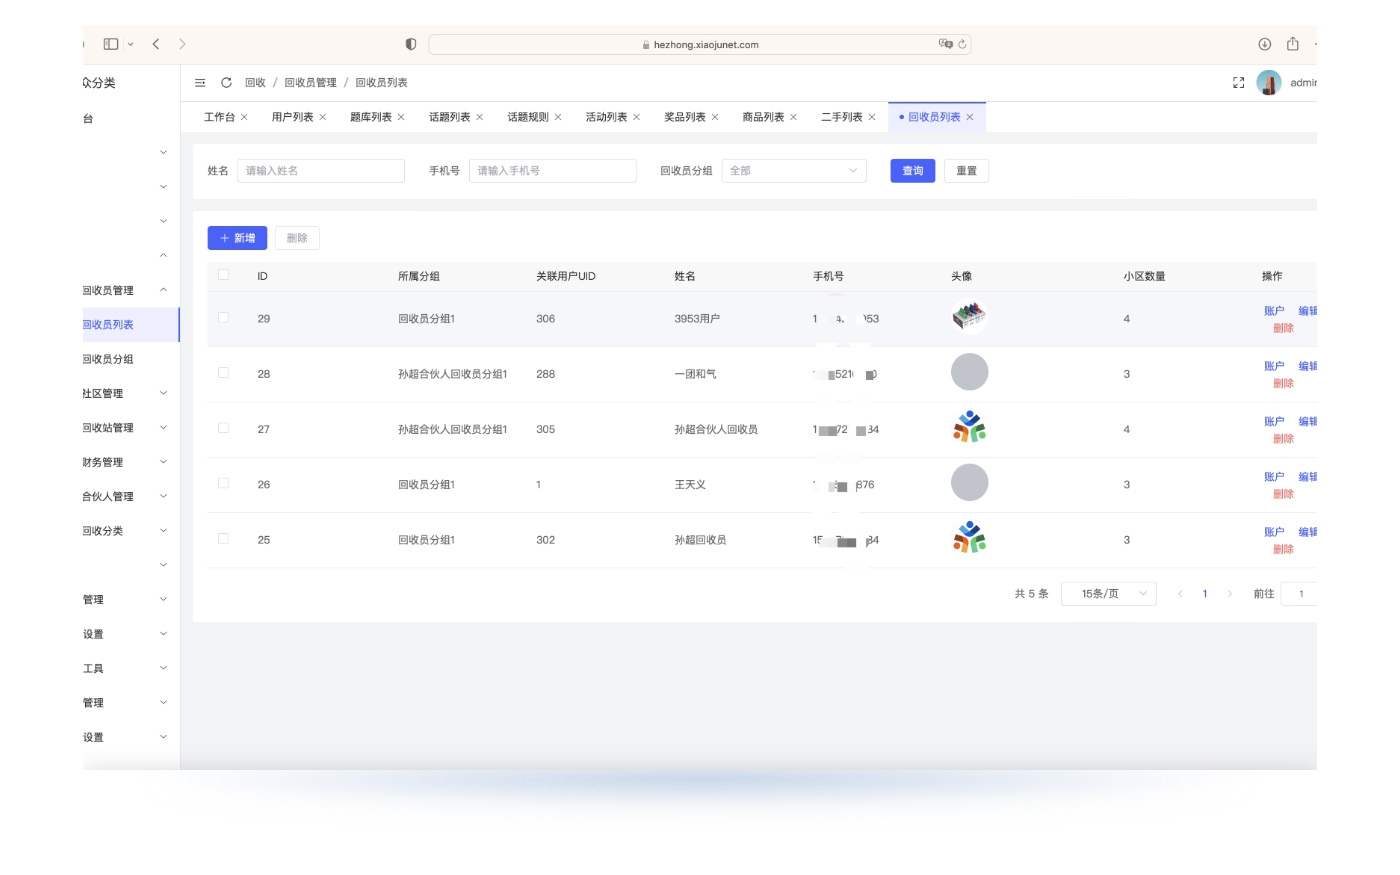Viewport: 1400px width, 875px height.
Task: Close the 商品列表 tab
Action: 794,117
